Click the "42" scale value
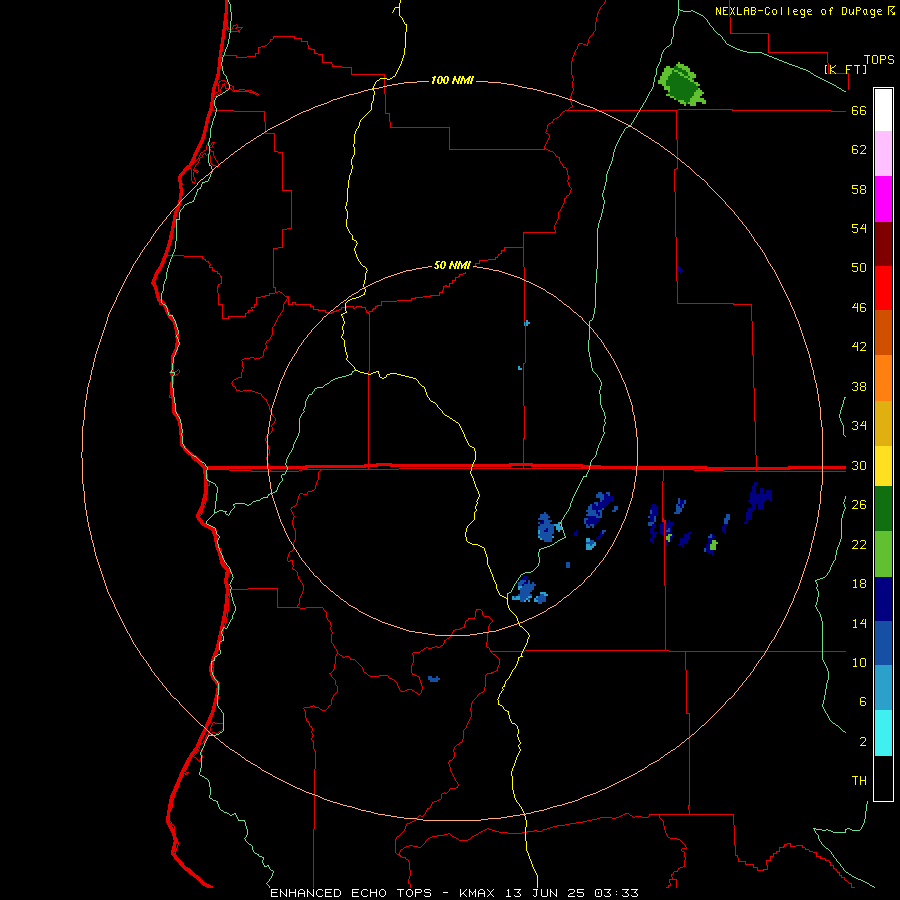The image size is (900, 900). point(859,347)
